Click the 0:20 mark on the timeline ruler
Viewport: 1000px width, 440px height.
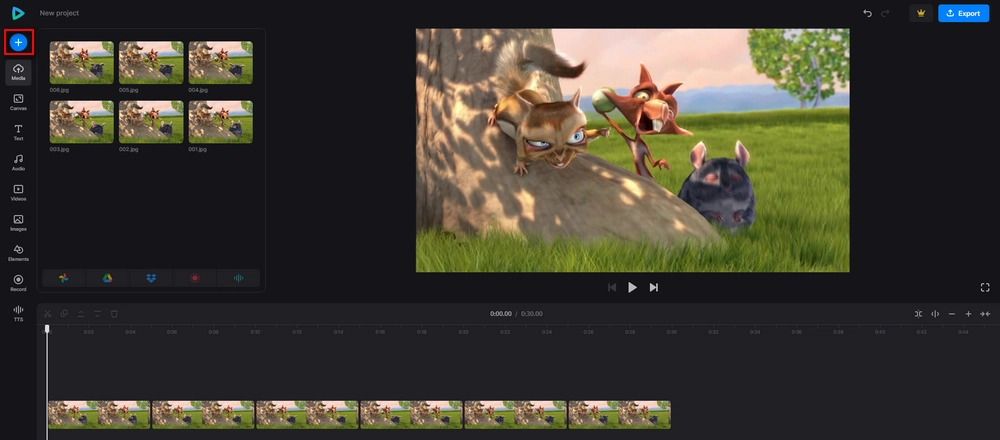tap(464, 332)
